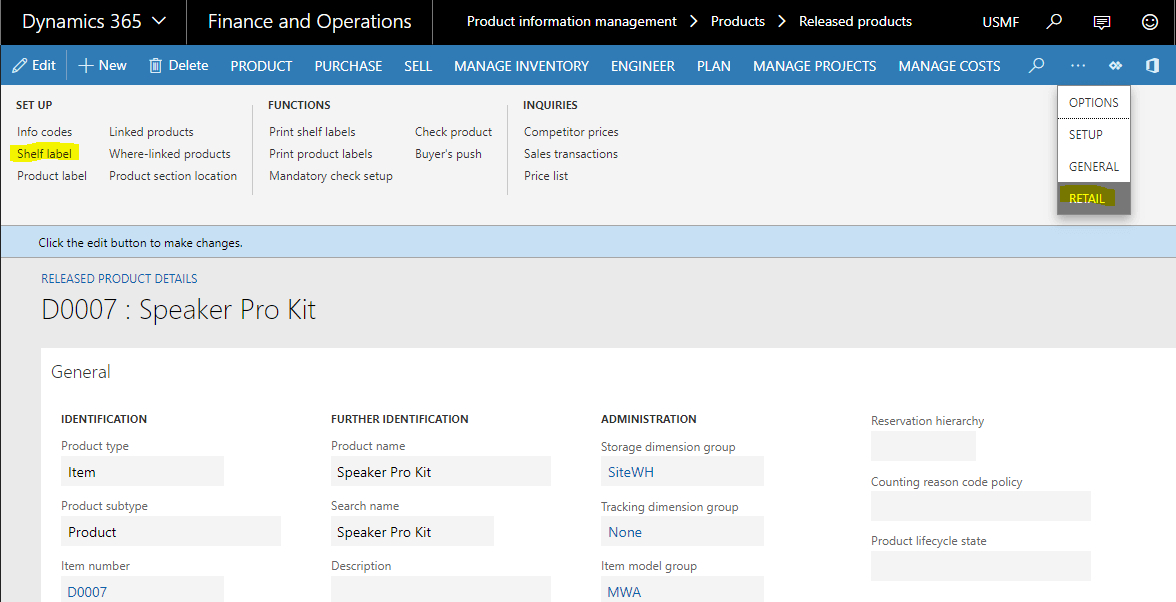Open Print product labels function

(320, 154)
